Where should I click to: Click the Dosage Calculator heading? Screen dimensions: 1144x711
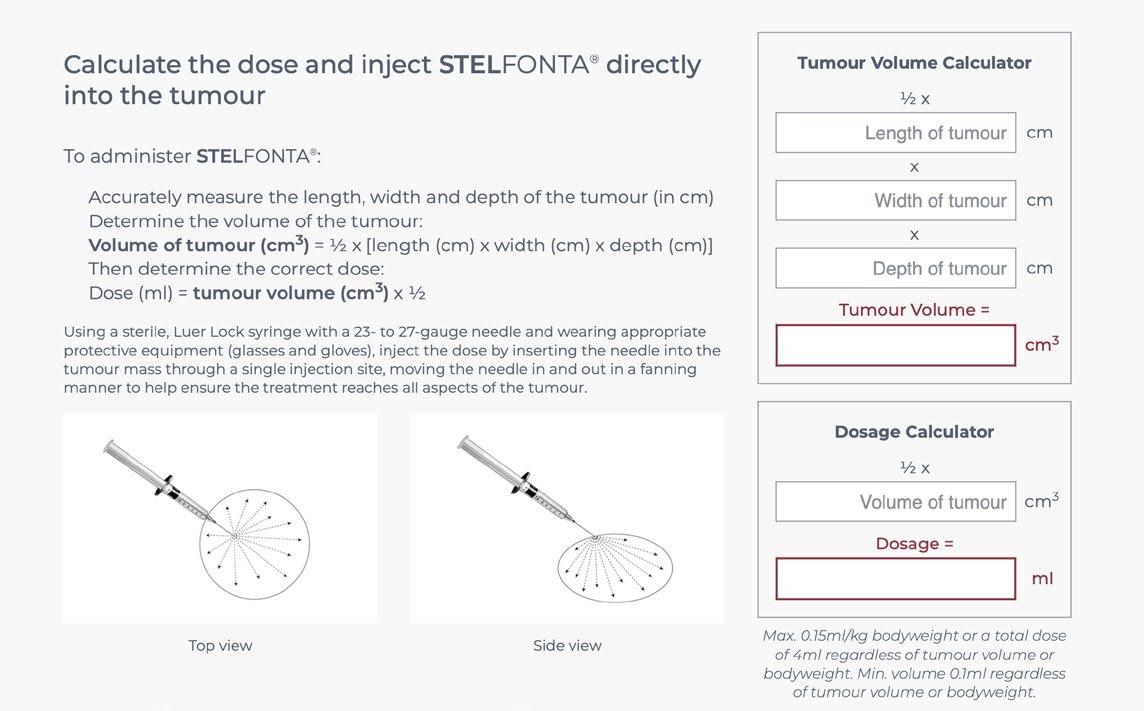tap(914, 432)
